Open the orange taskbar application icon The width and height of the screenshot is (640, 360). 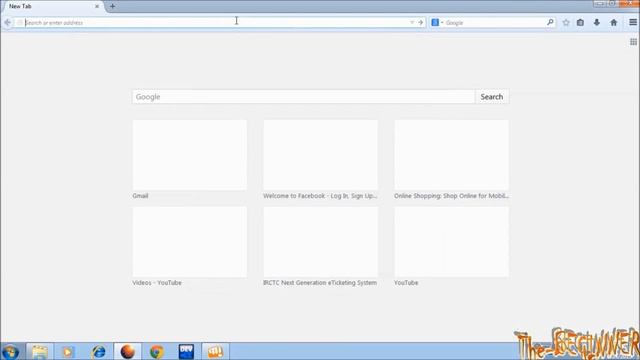click(215, 351)
